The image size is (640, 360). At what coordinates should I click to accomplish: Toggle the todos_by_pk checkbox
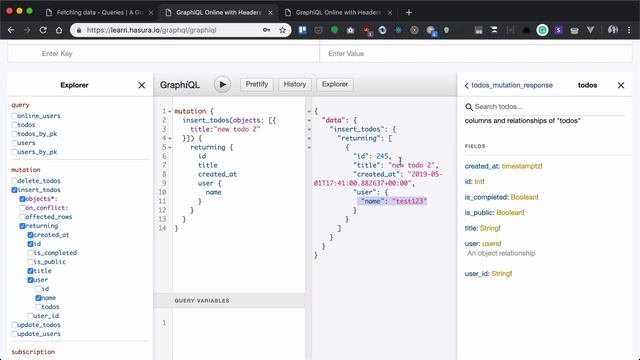pyautogui.click(x=14, y=134)
